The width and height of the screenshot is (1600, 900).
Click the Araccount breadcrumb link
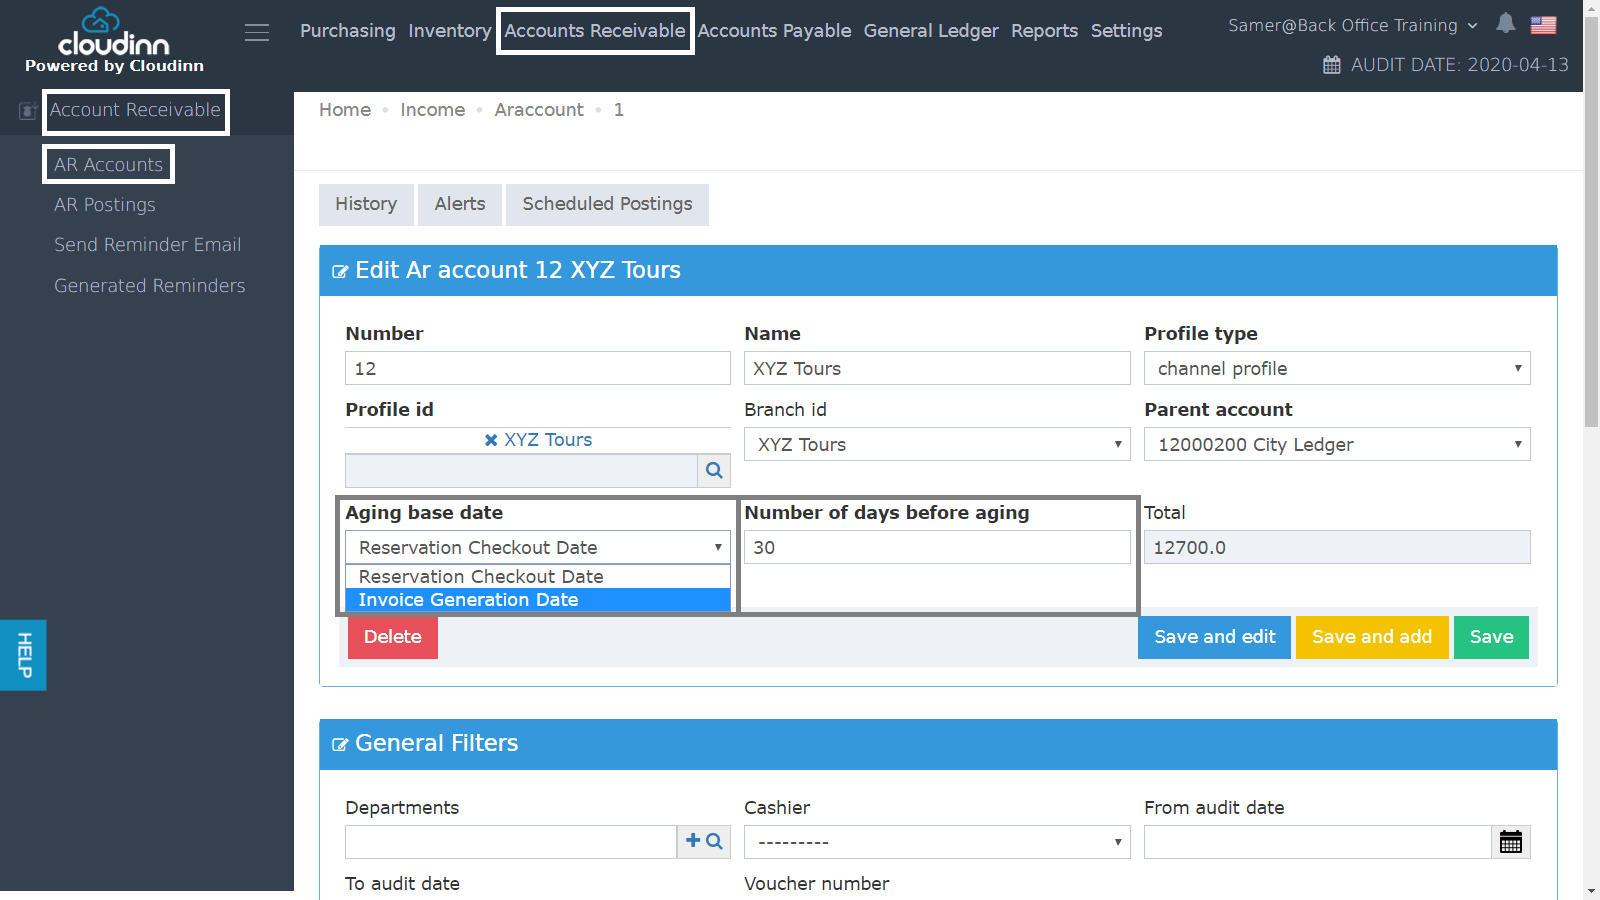(x=539, y=110)
